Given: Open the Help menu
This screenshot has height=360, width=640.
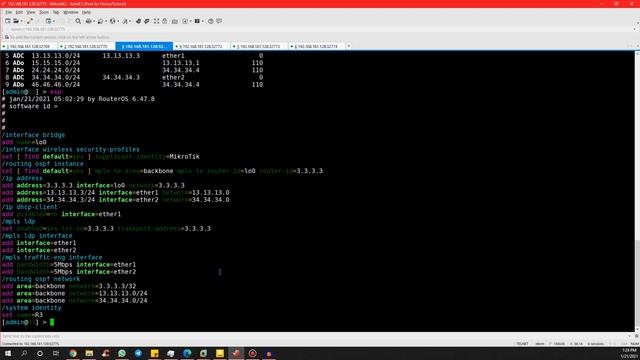Looking at the screenshot, I should [86, 12].
